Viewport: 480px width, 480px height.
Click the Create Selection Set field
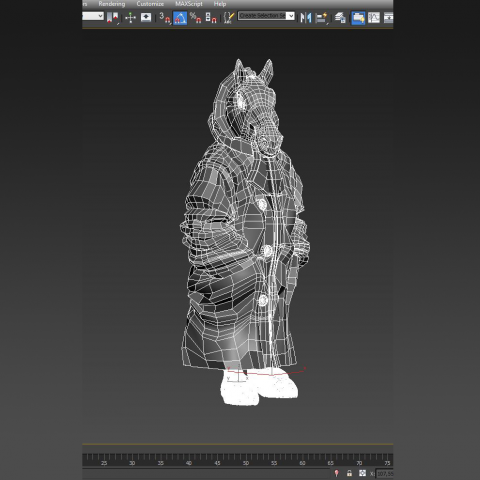(262, 16)
